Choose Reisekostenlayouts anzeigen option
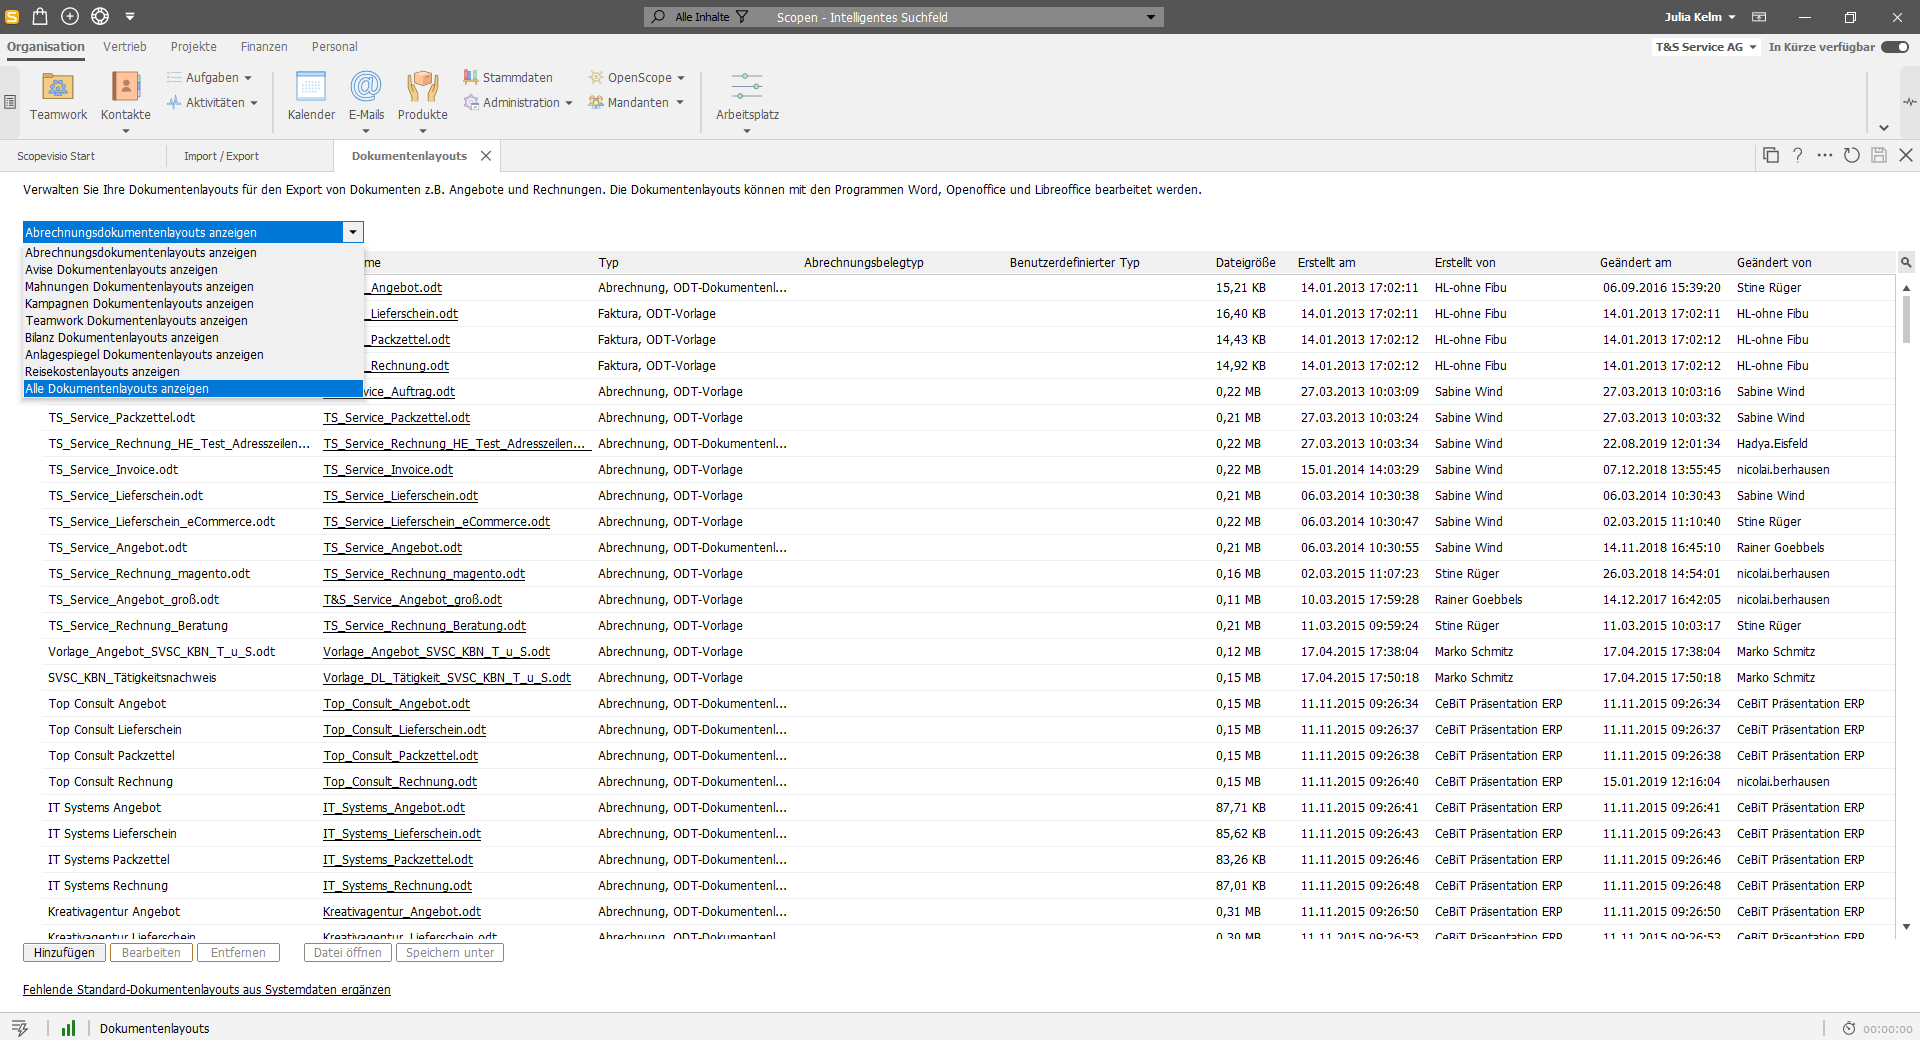 pyautogui.click(x=193, y=372)
